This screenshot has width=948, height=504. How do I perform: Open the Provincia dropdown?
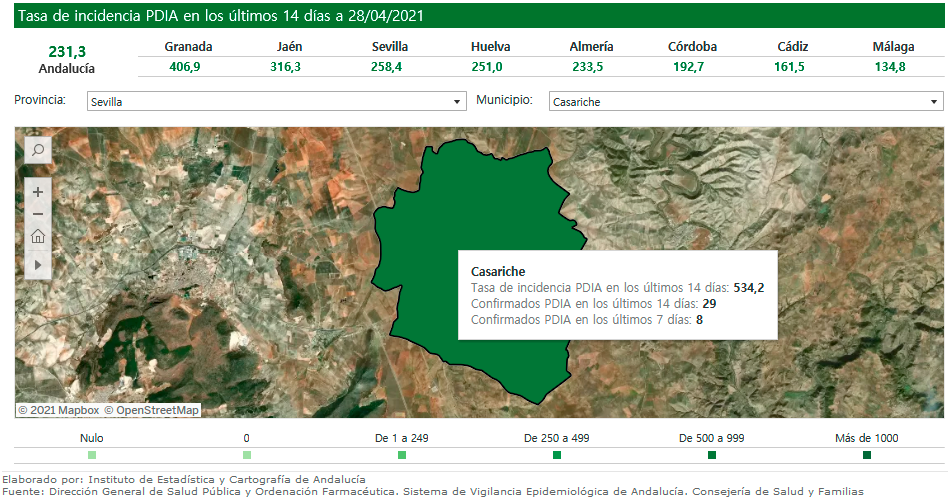click(x=276, y=102)
